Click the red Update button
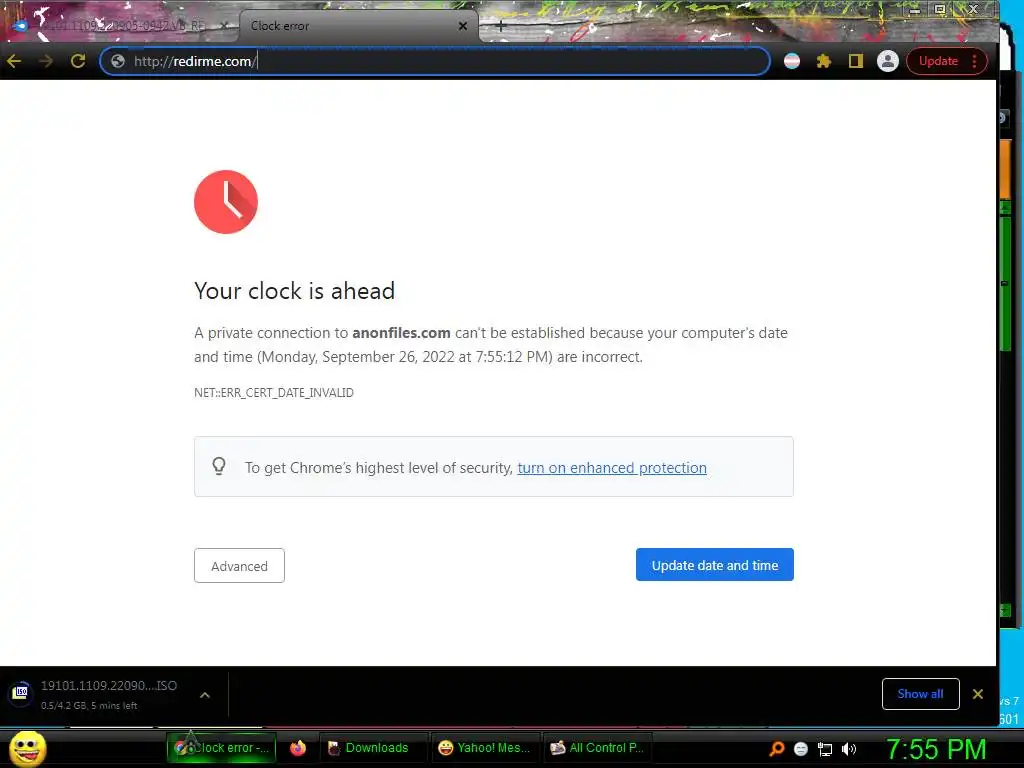The width and height of the screenshot is (1024, 768). point(938,61)
